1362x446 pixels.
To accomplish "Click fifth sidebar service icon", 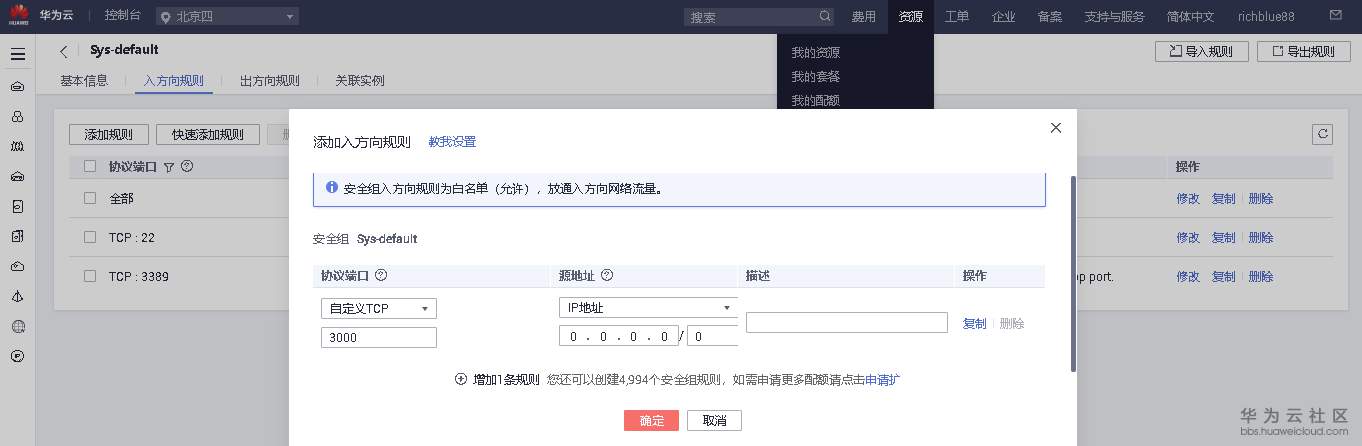I will tap(18, 206).
